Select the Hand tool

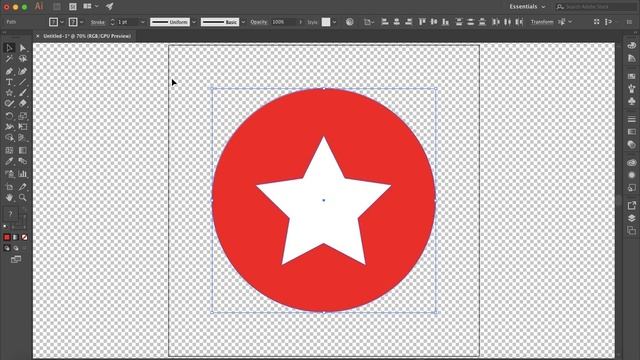tap(9, 198)
